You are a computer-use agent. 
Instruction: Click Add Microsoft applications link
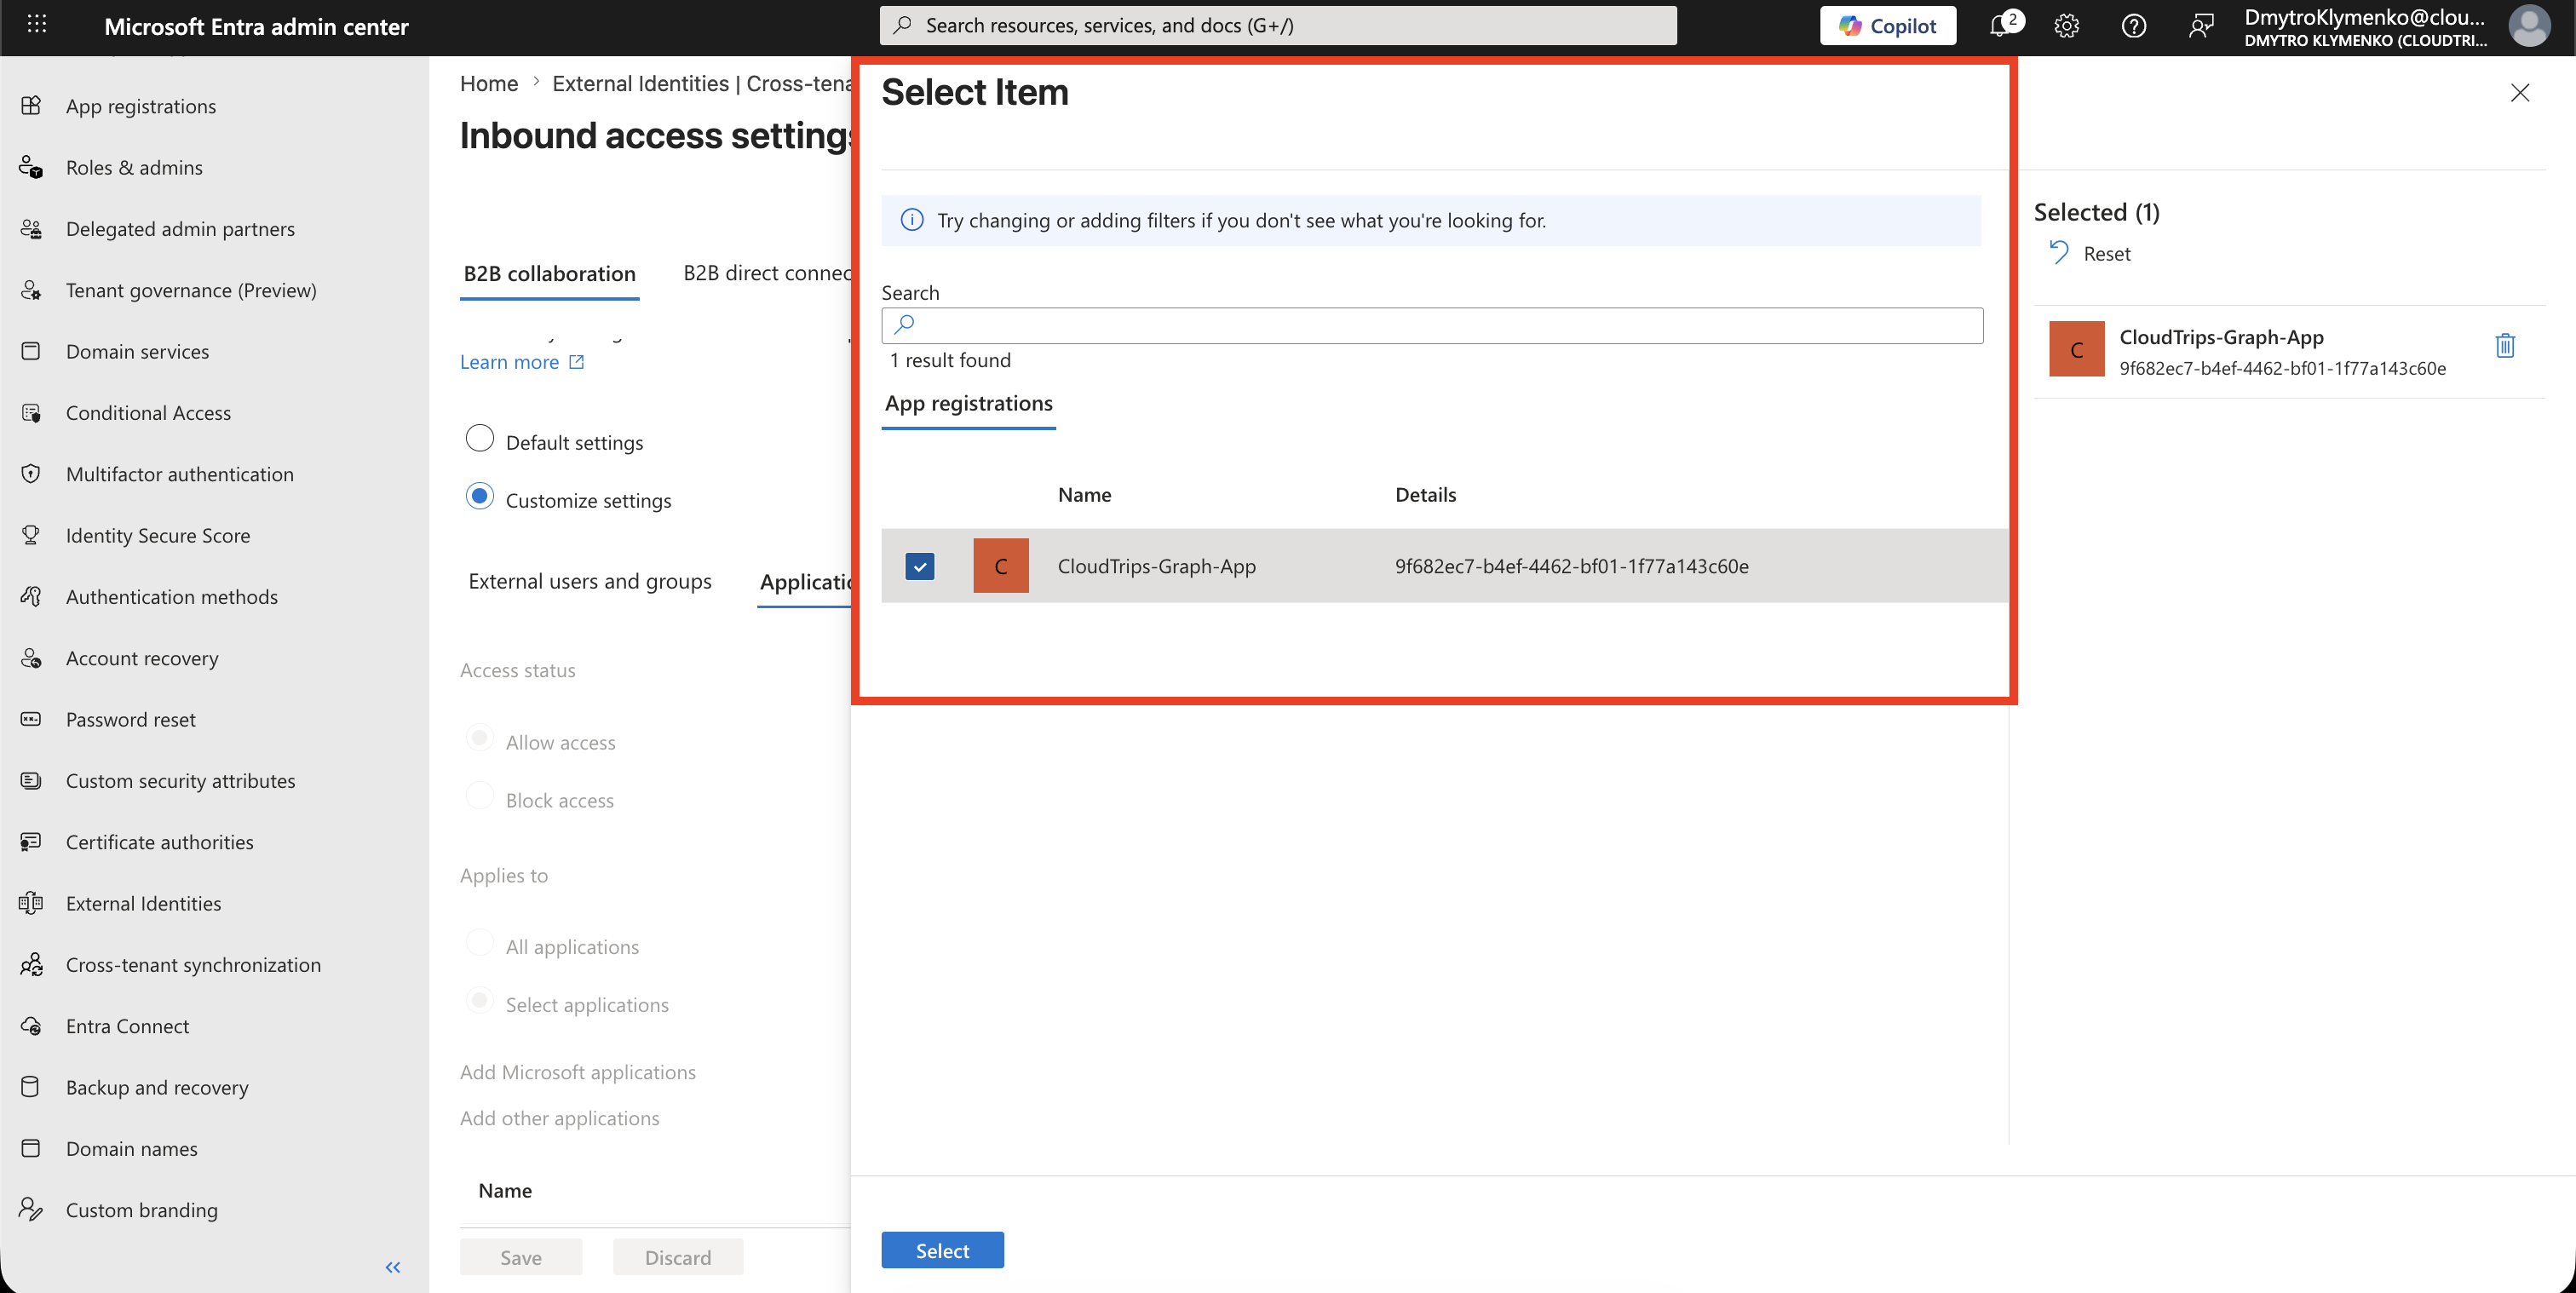[x=577, y=1072]
